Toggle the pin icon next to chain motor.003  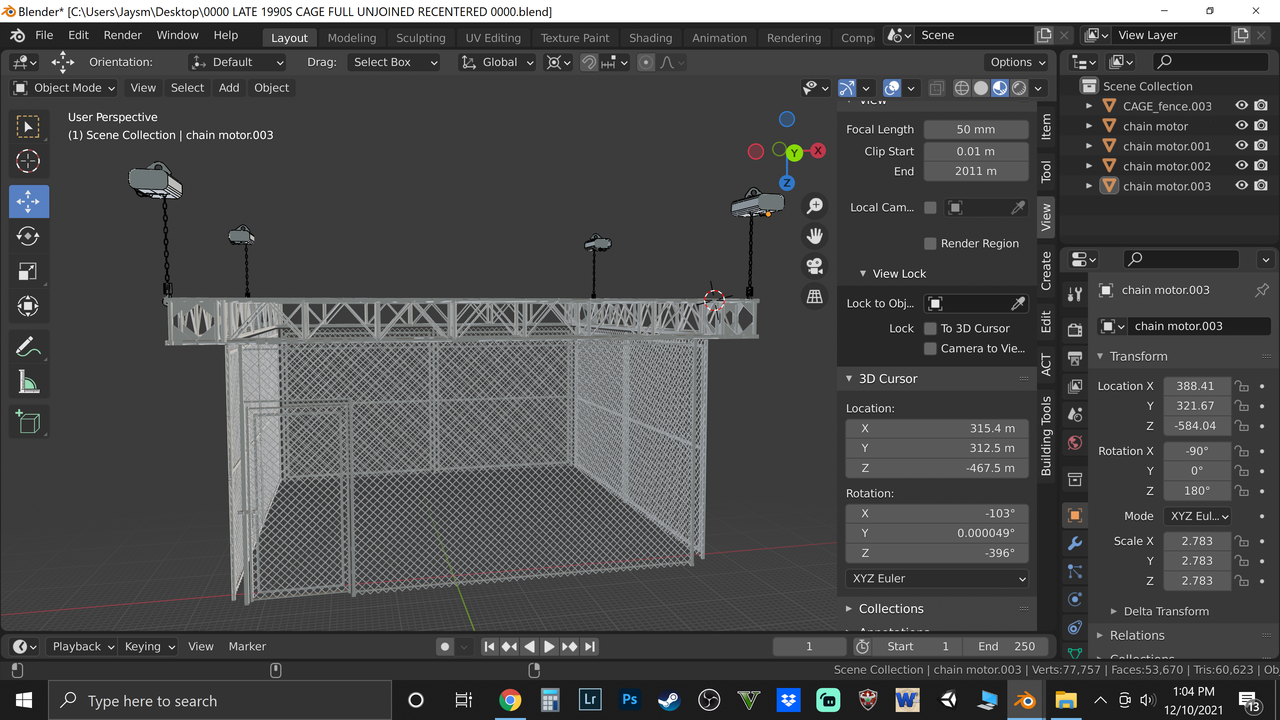click(1262, 290)
